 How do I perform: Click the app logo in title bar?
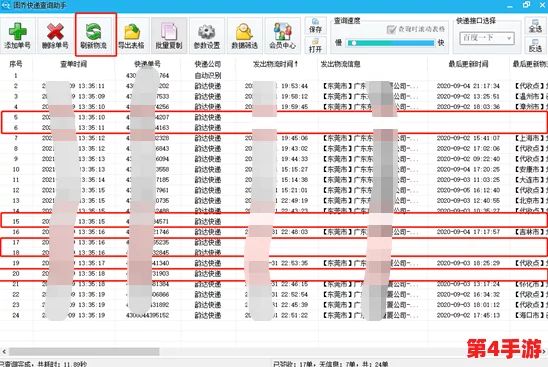click(5, 5)
